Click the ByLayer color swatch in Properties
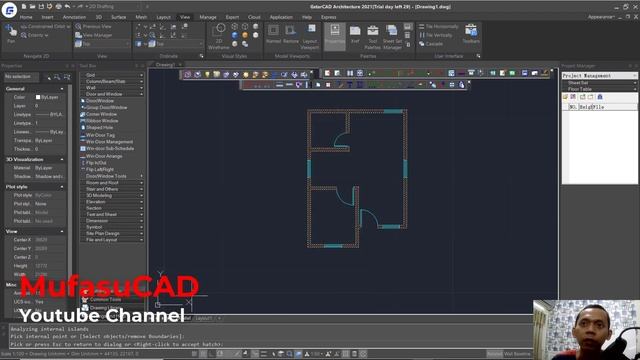 38,97
